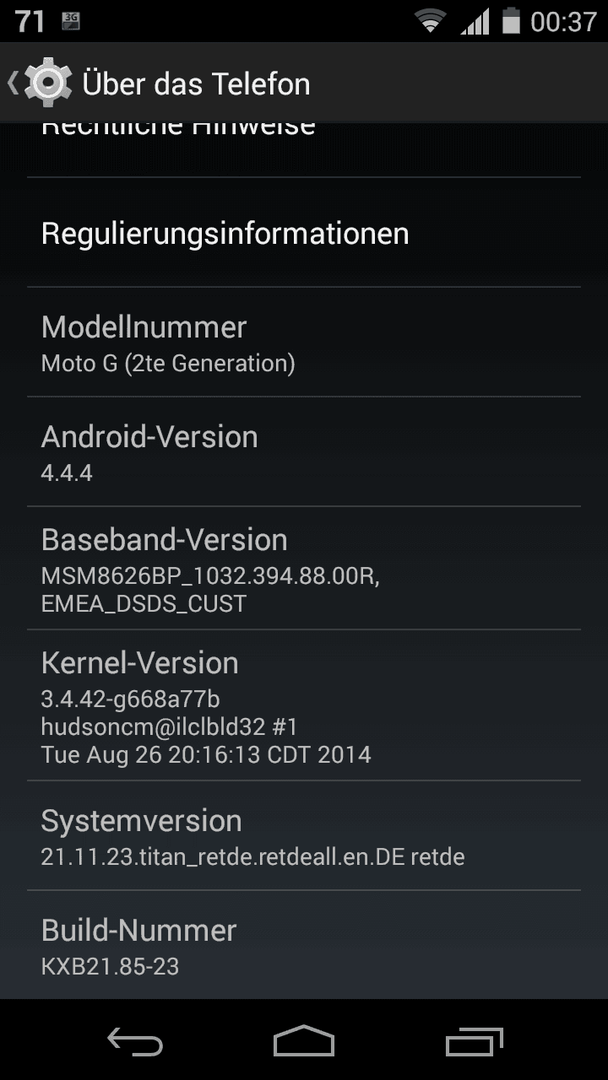Tap the battery status icon

511,21
